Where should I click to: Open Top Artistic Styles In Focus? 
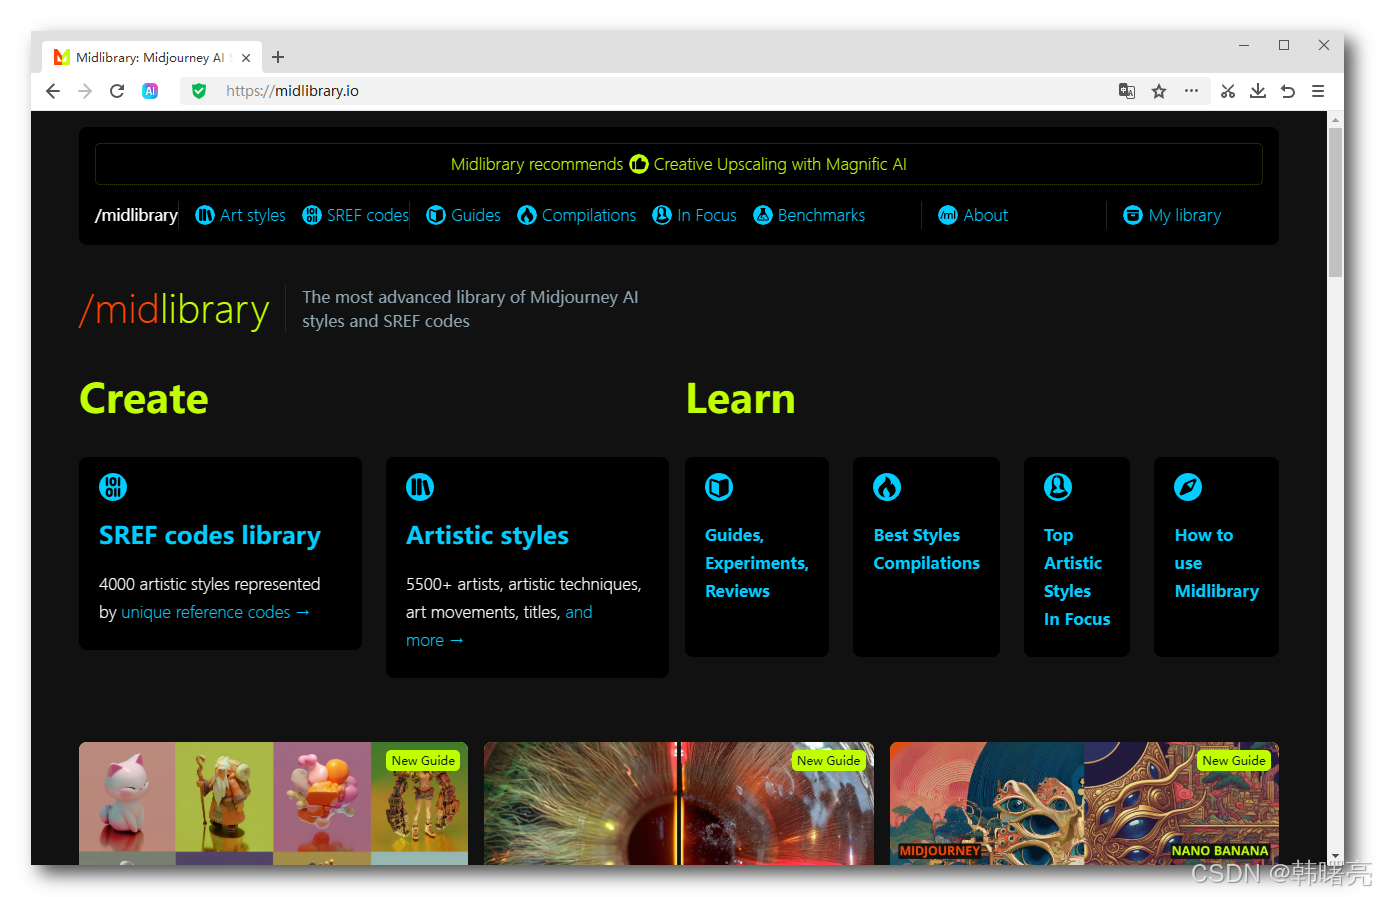1077,577
